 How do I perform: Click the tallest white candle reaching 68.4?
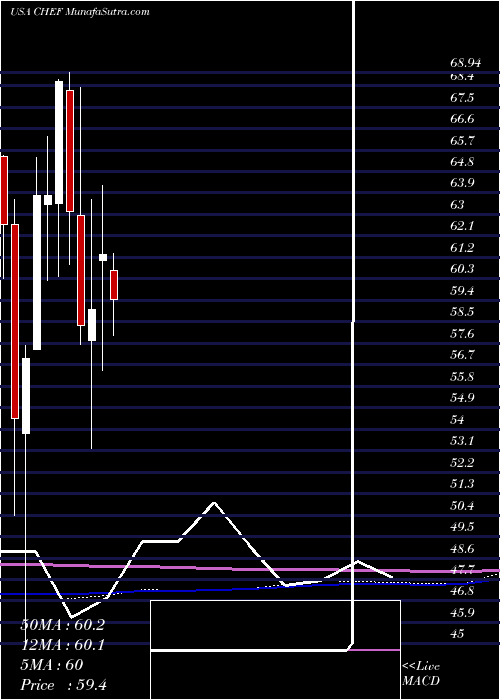click(x=59, y=143)
